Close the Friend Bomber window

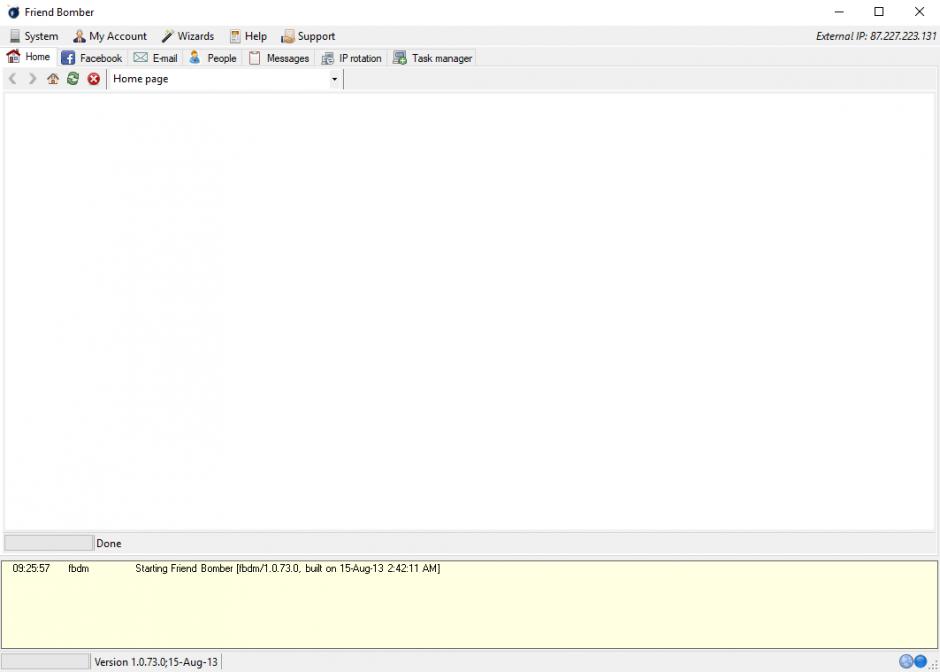point(919,12)
